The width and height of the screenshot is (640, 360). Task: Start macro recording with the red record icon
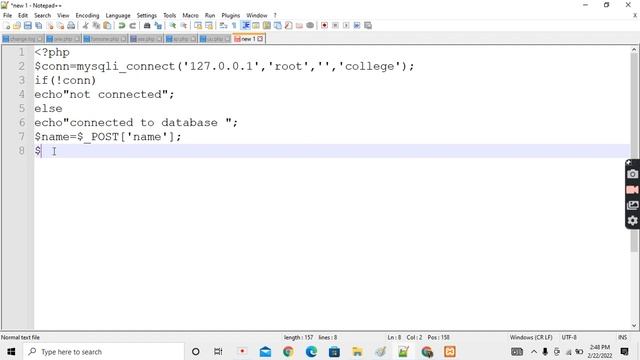324,26
